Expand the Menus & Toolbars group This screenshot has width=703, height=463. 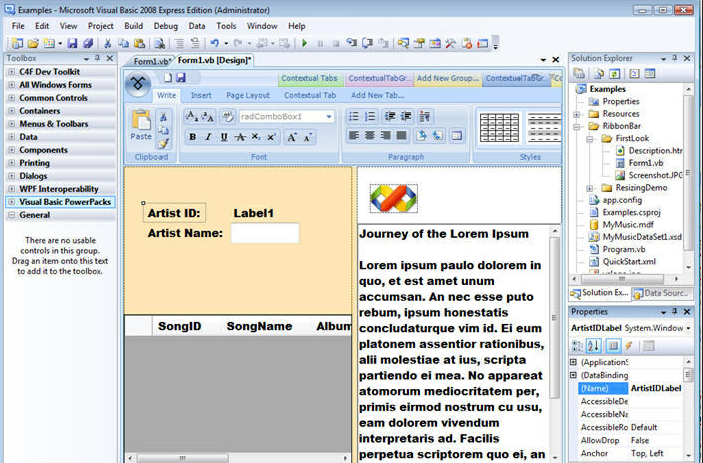pos(12,124)
